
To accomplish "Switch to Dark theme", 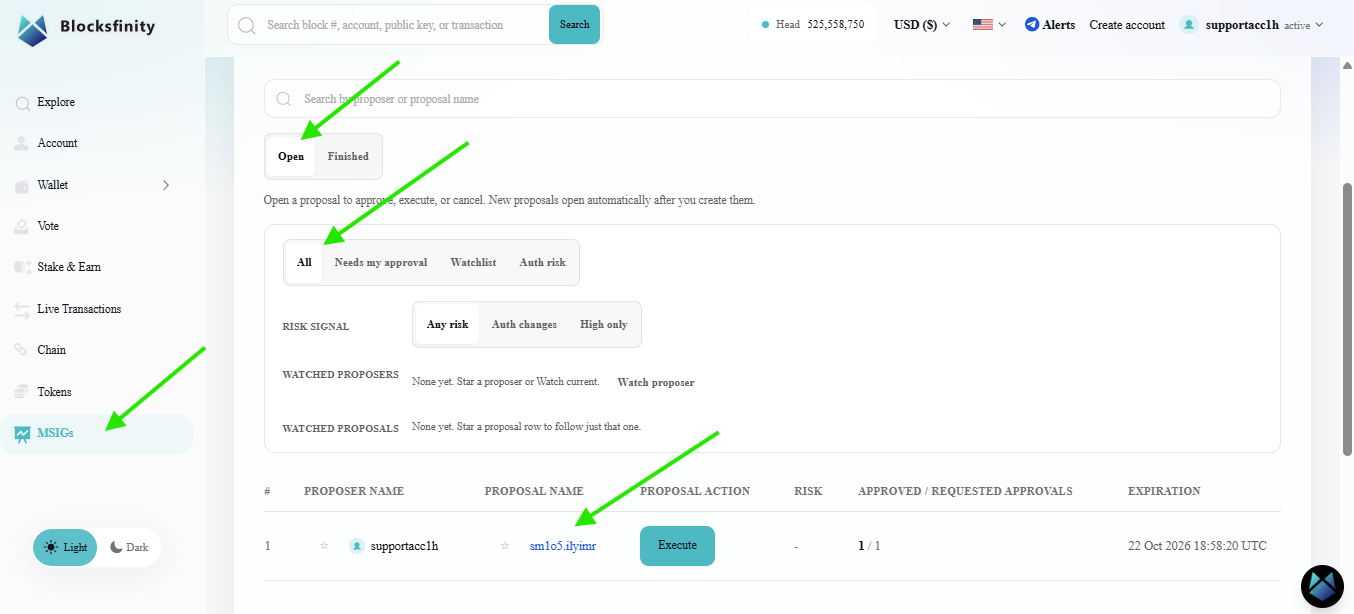I will coord(129,547).
